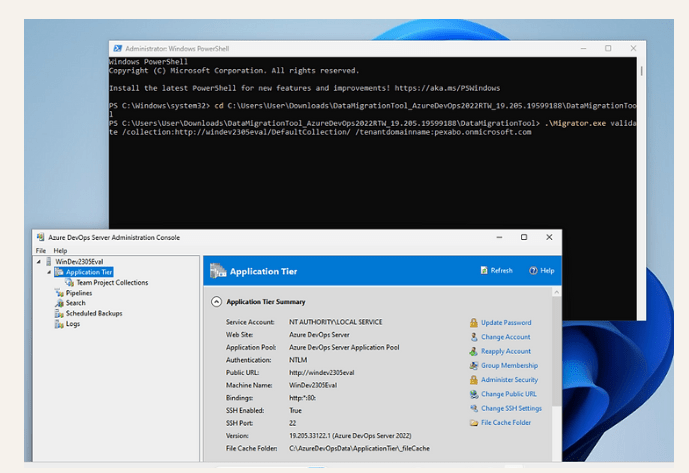Open the File menu in Administration Console

pyautogui.click(x=41, y=251)
